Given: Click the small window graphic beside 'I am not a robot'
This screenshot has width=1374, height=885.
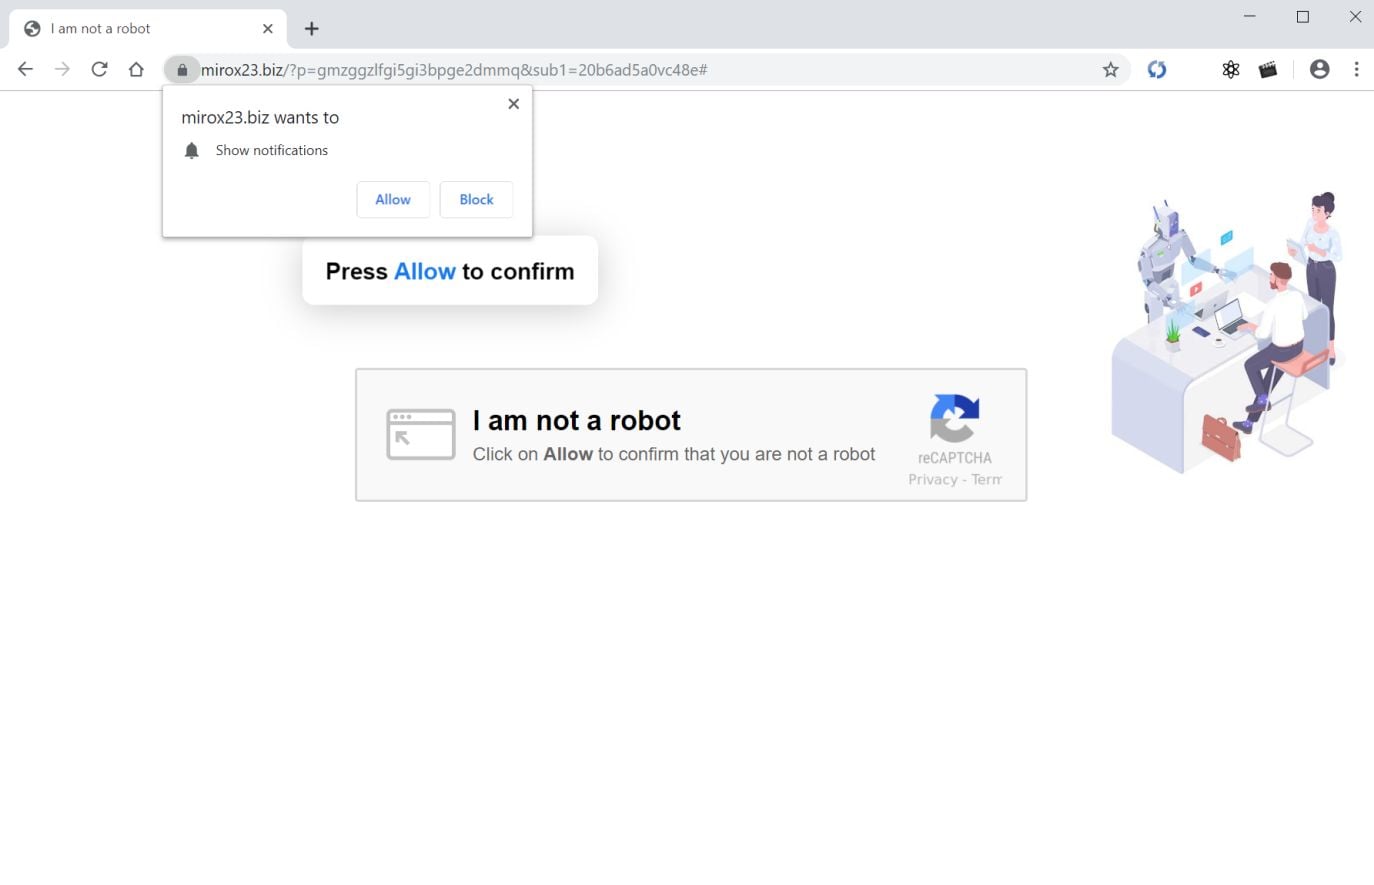Looking at the screenshot, I should (420, 434).
